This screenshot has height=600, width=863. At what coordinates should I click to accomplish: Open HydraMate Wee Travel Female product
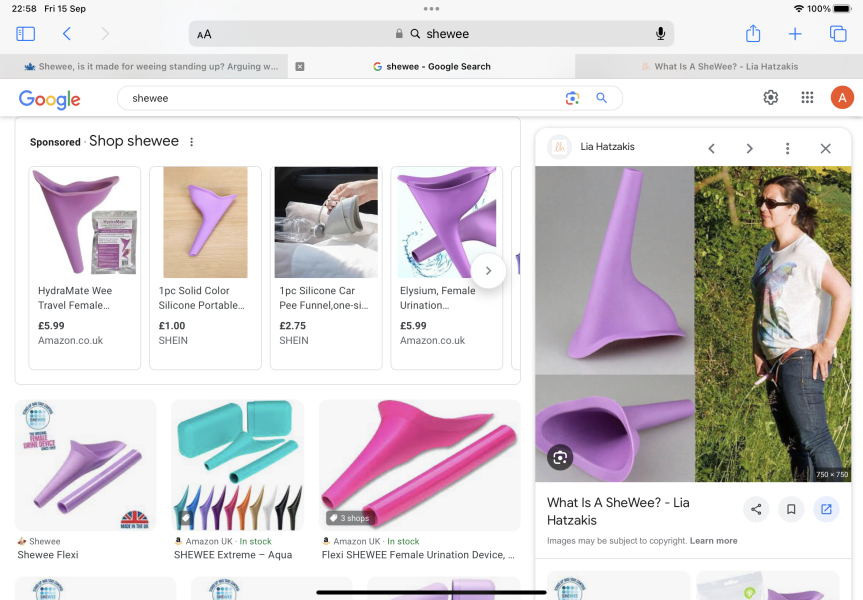pos(85,268)
